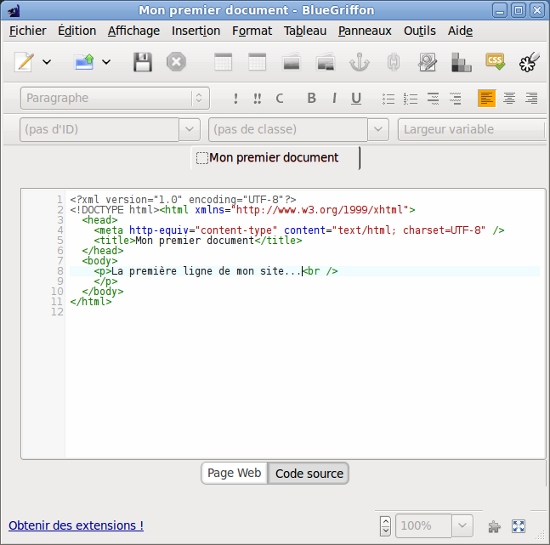Switch to Code source view
Screen dimensions: 550x545
point(309,473)
